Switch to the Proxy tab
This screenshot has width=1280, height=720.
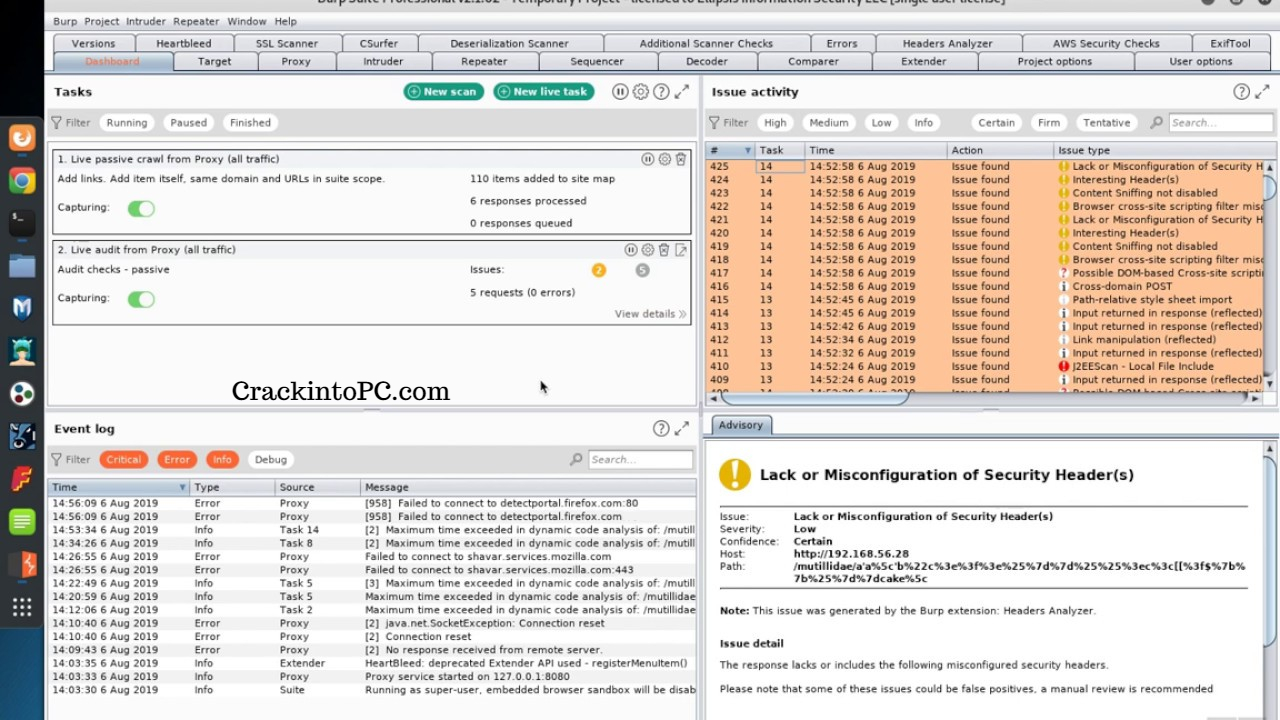pyautogui.click(x=296, y=61)
